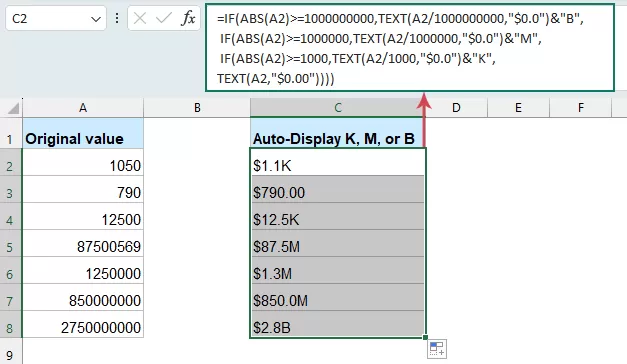The height and width of the screenshot is (364, 627).
Task: Select cell containing 1050
Action: click(83, 162)
